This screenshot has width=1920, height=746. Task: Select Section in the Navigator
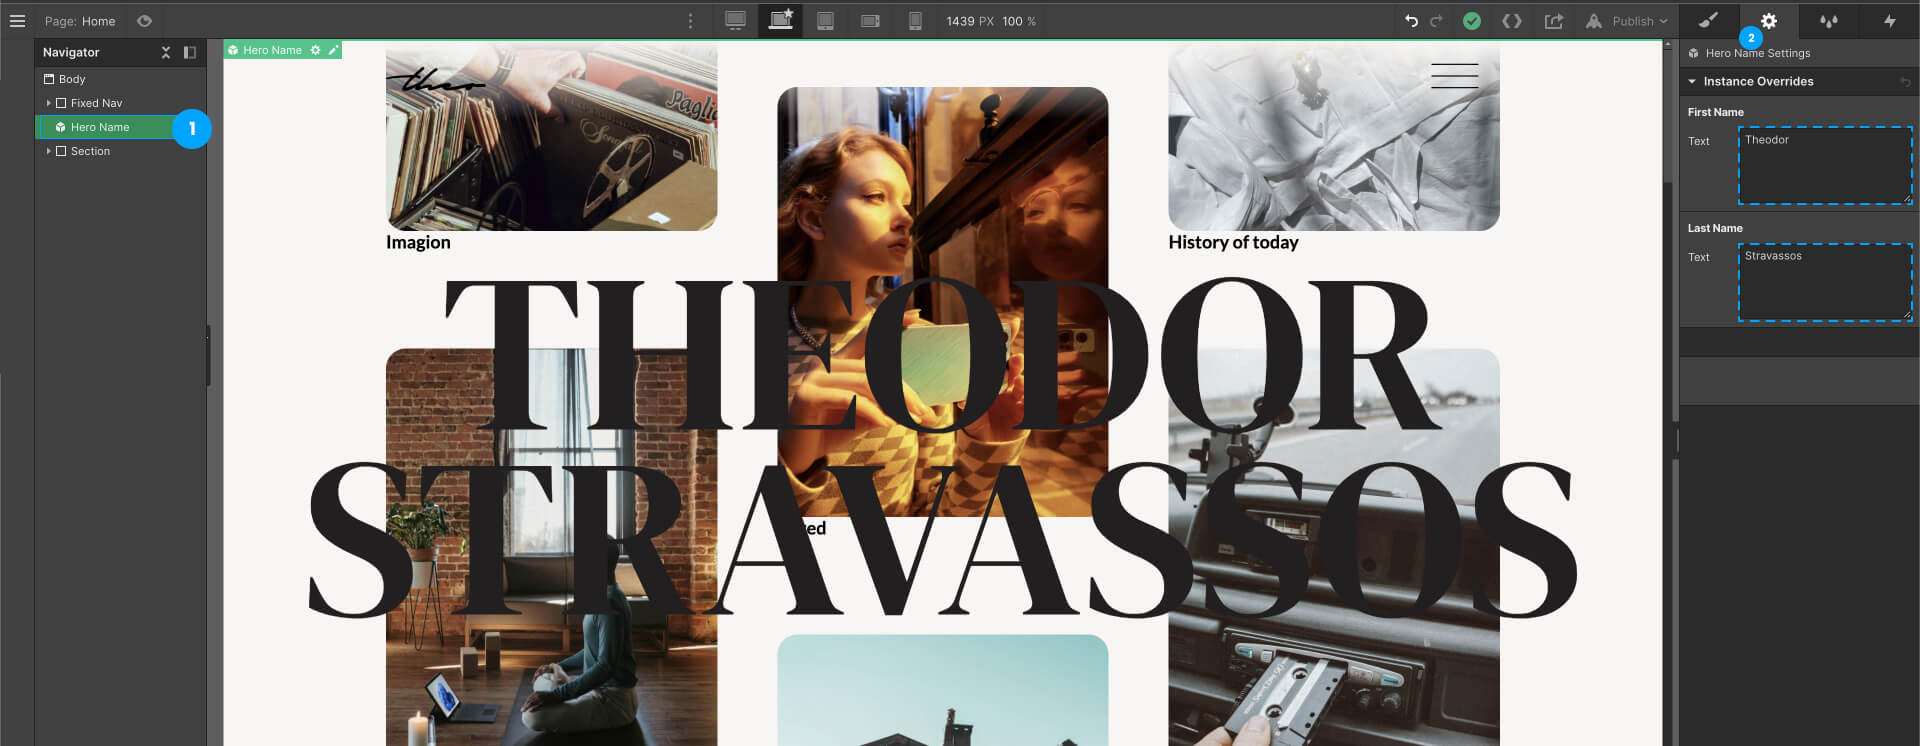90,151
